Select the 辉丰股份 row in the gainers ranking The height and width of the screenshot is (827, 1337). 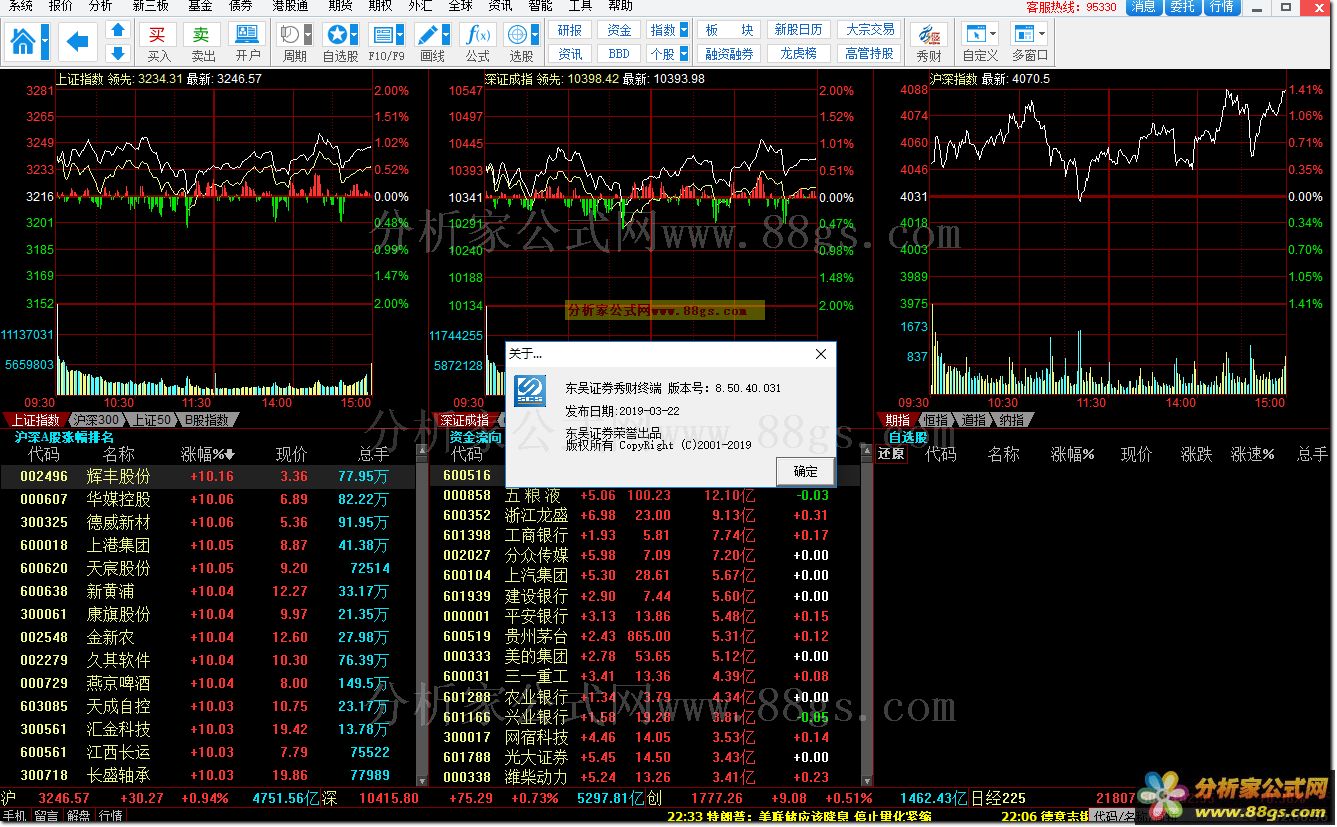(207, 477)
